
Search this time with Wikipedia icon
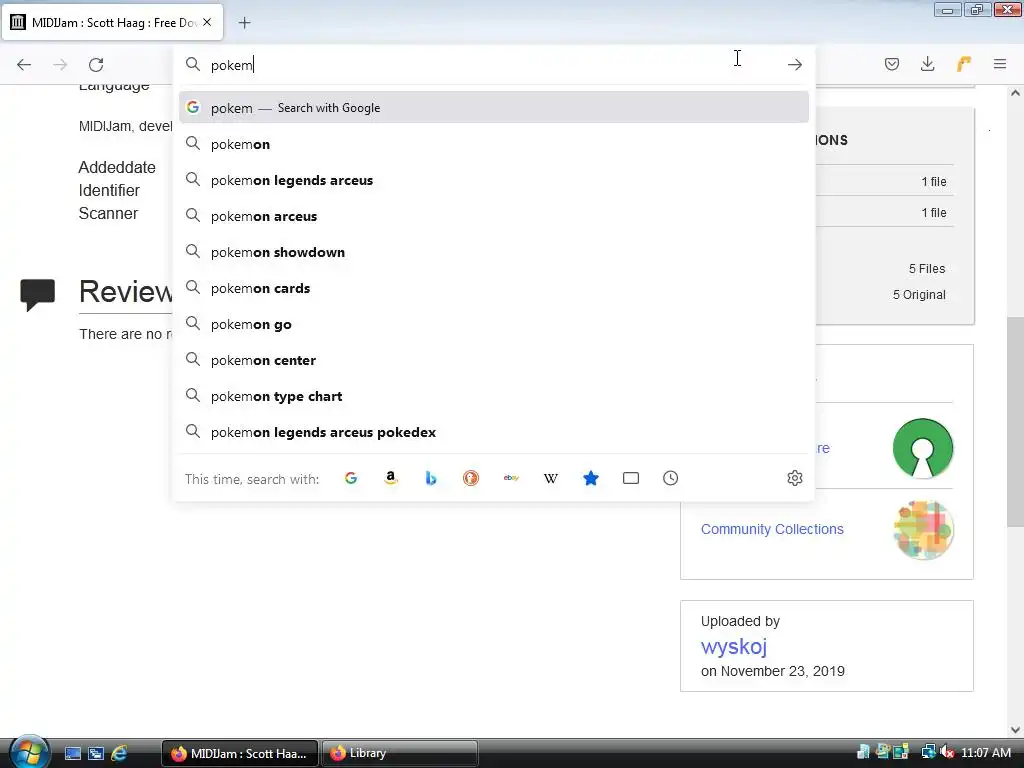point(551,478)
